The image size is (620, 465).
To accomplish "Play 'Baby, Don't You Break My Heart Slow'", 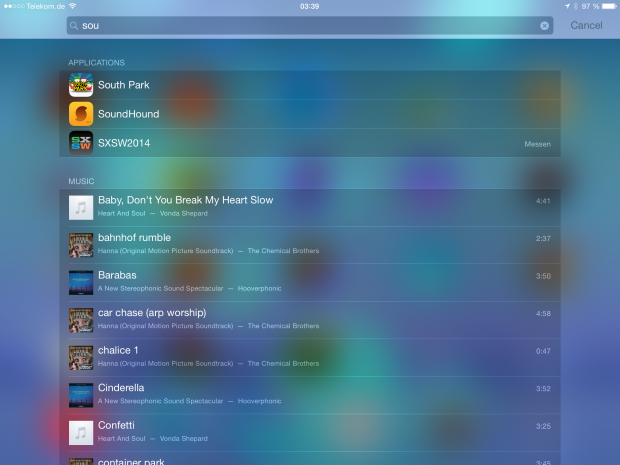I will tap(310, 208).
